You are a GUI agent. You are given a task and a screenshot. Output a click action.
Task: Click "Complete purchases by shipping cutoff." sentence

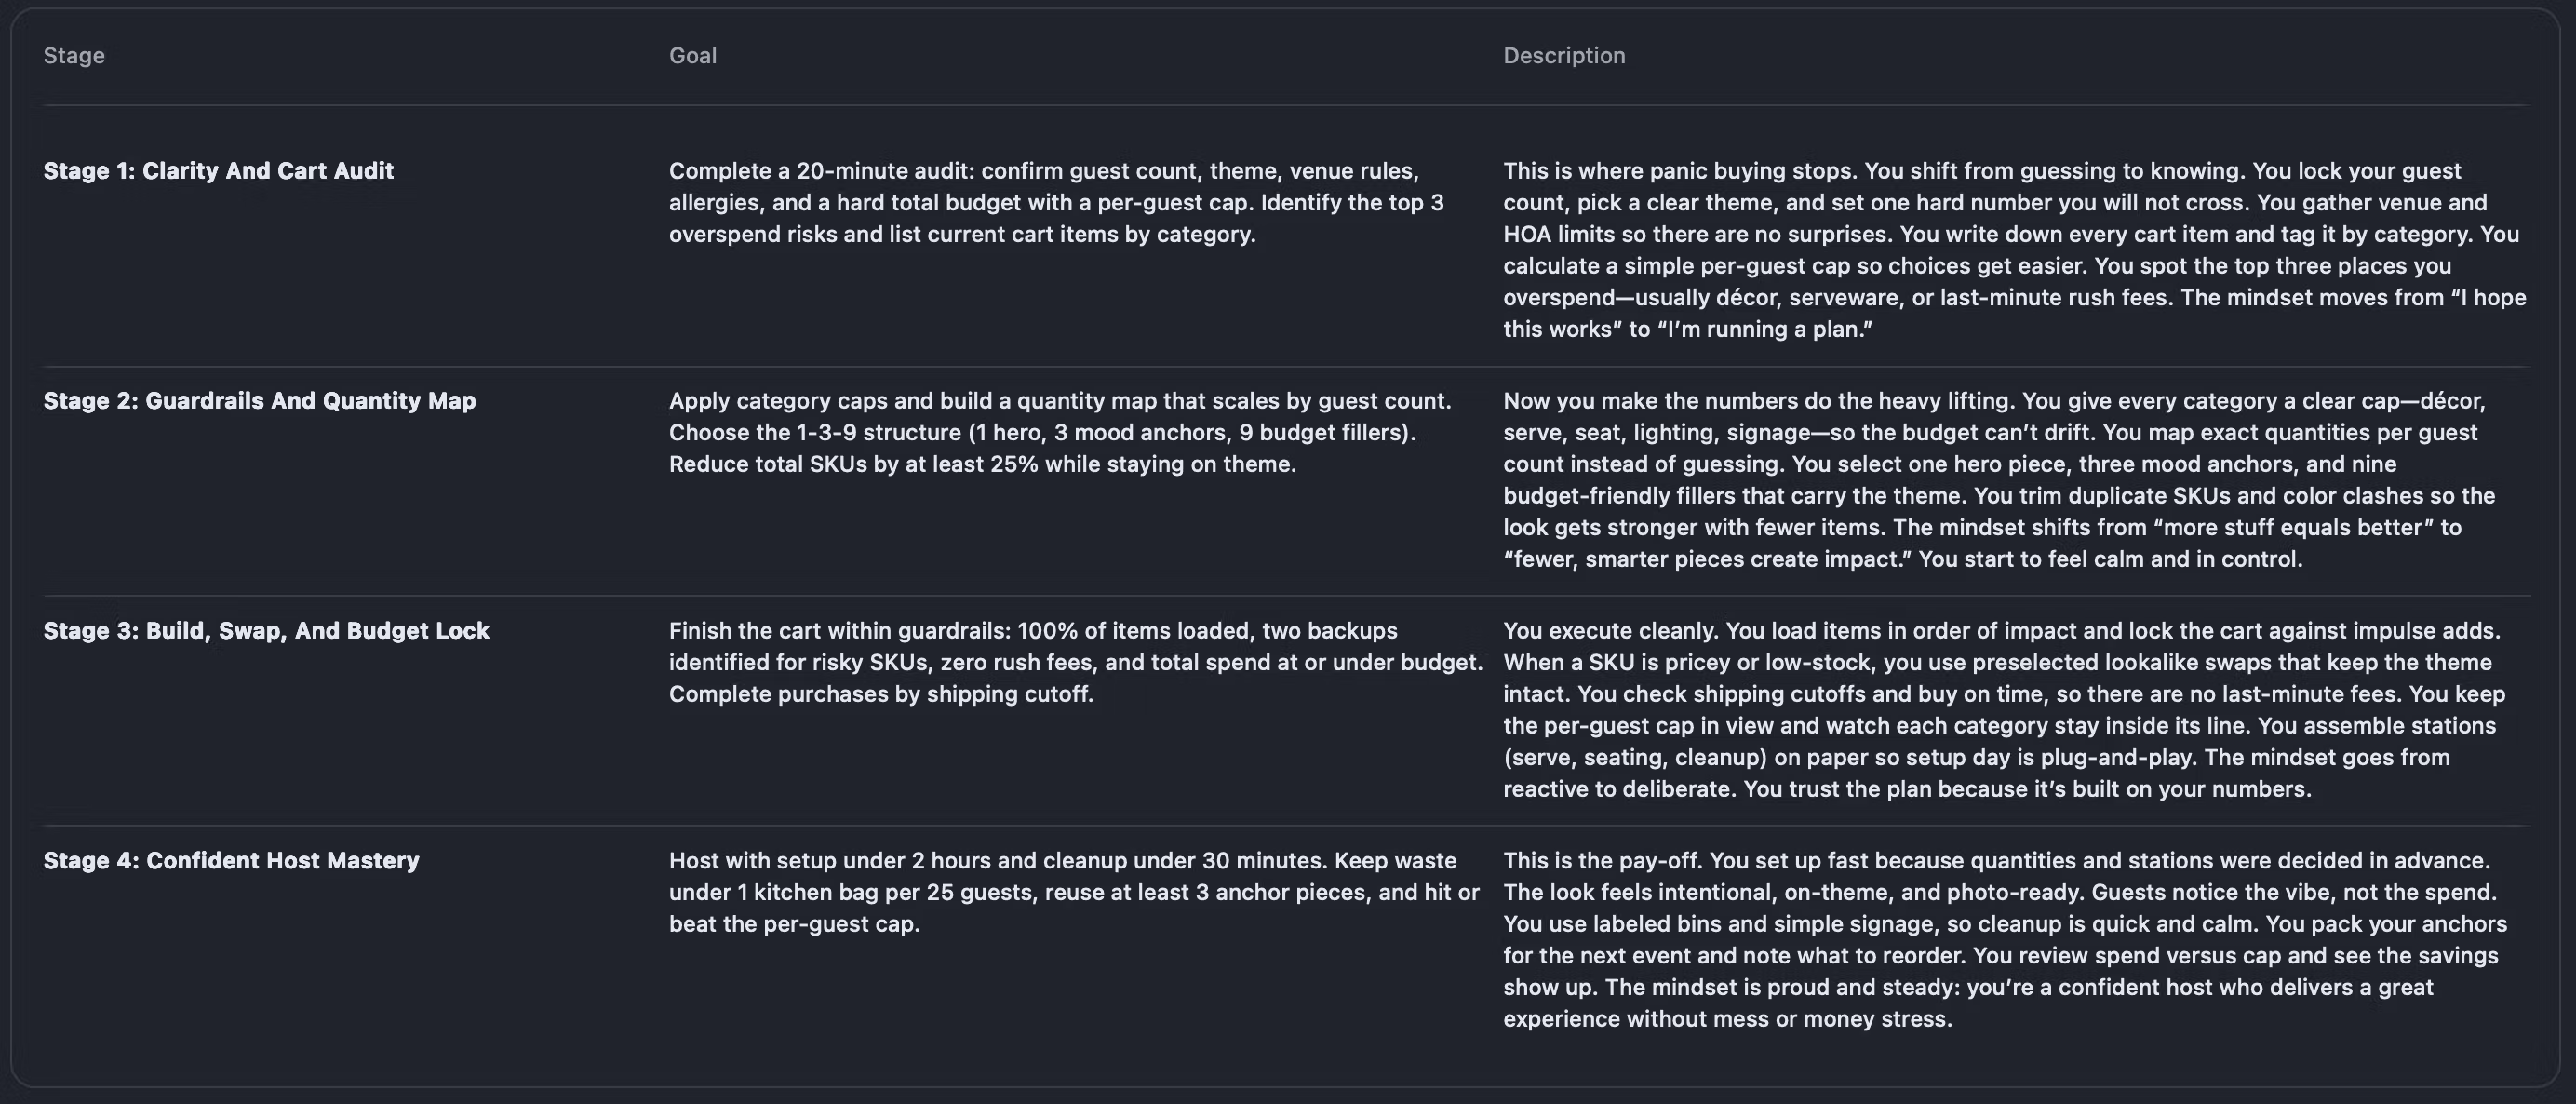[880, 695]
